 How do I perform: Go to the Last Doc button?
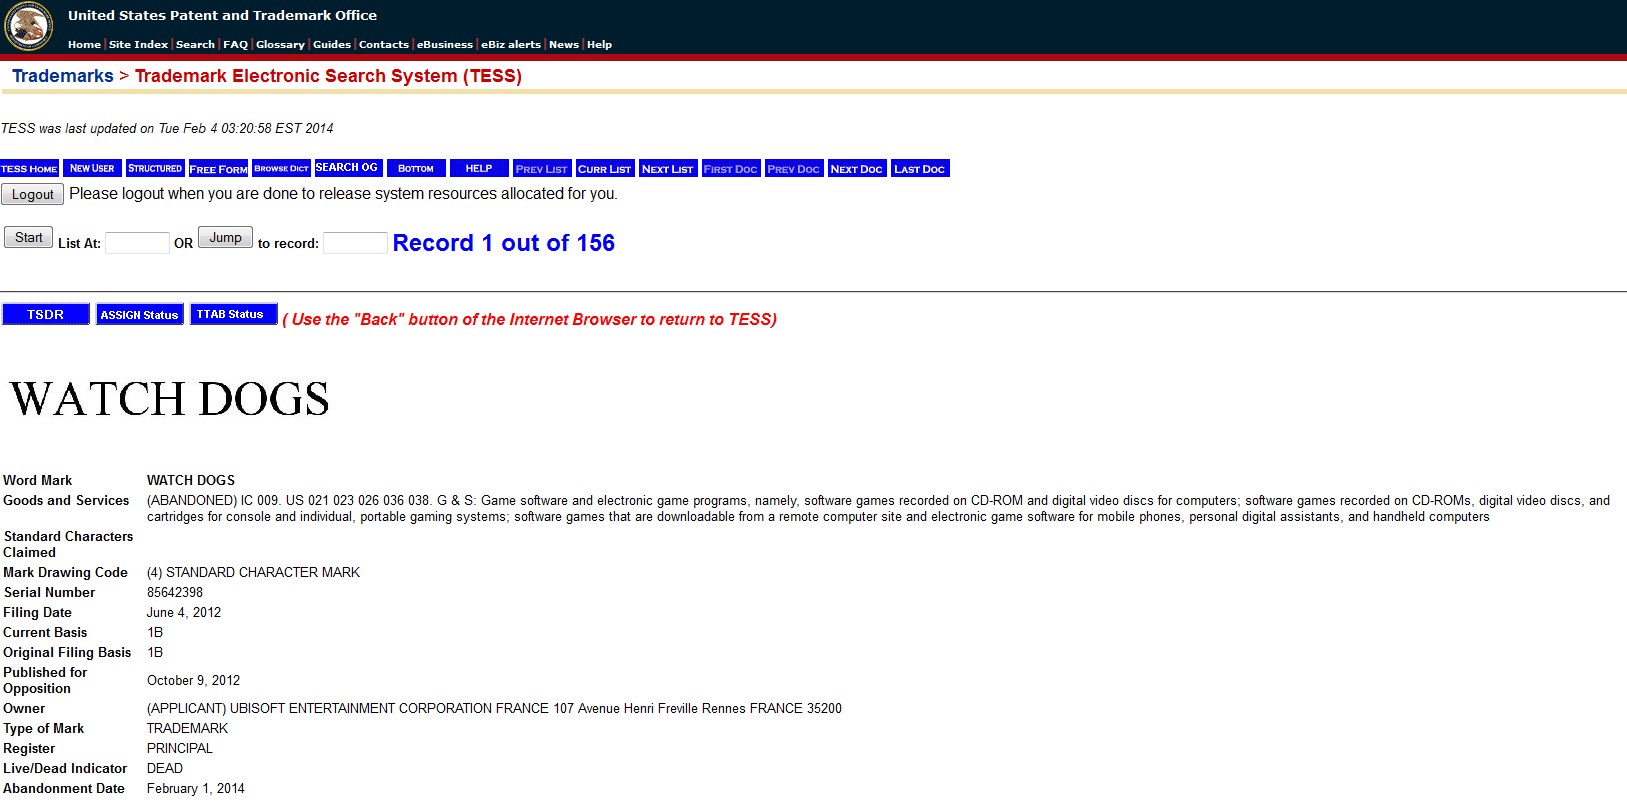[x=920, y=168]
